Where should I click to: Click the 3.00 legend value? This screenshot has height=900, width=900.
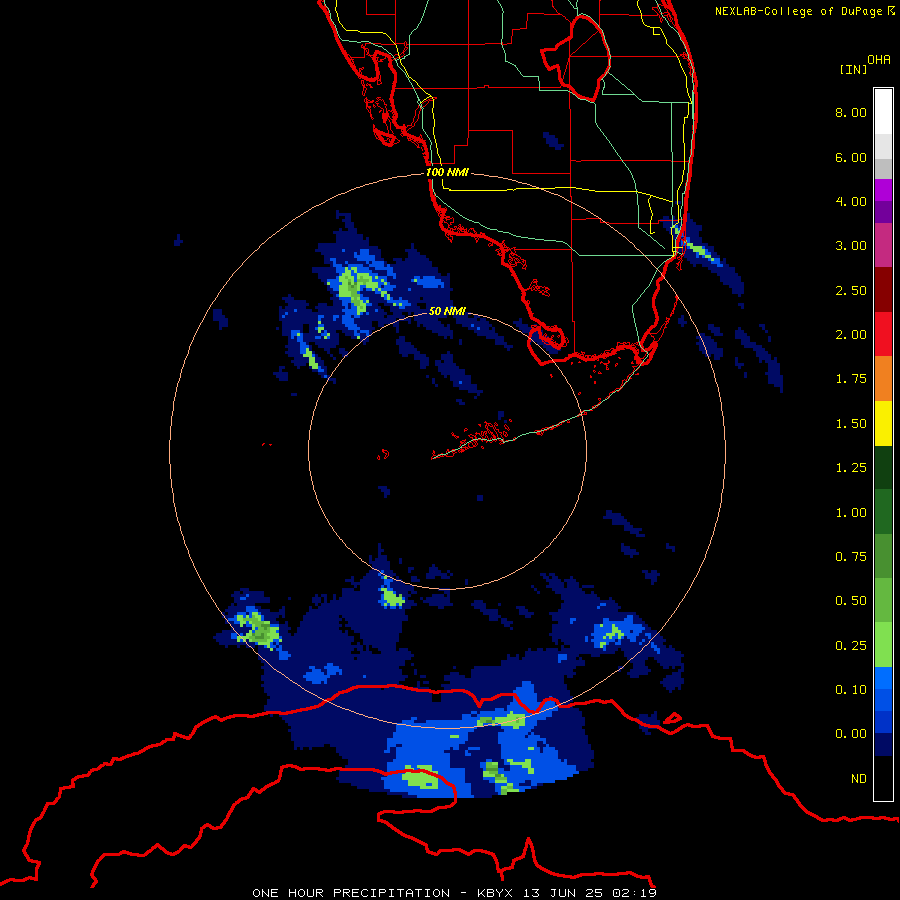click(x=851, y=246)
